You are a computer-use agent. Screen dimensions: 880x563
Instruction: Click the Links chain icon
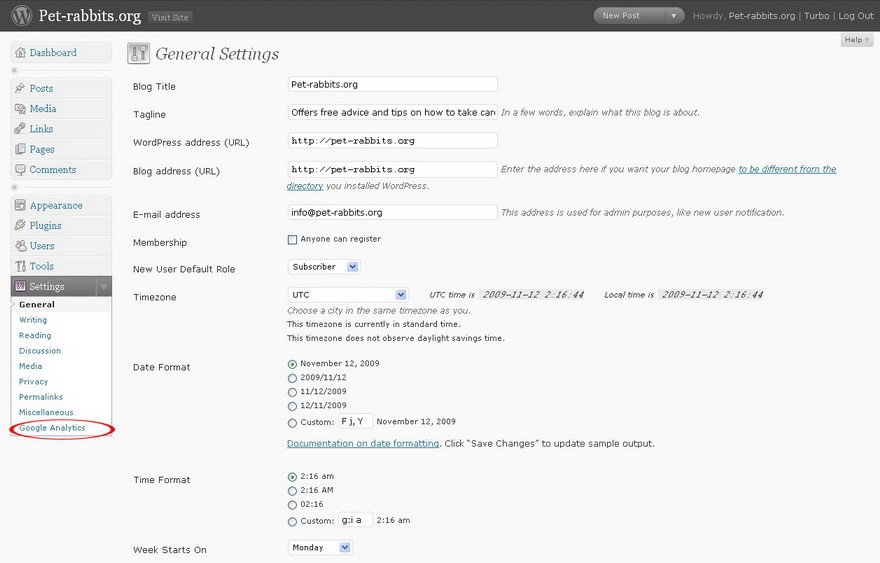tap(20, 129)
